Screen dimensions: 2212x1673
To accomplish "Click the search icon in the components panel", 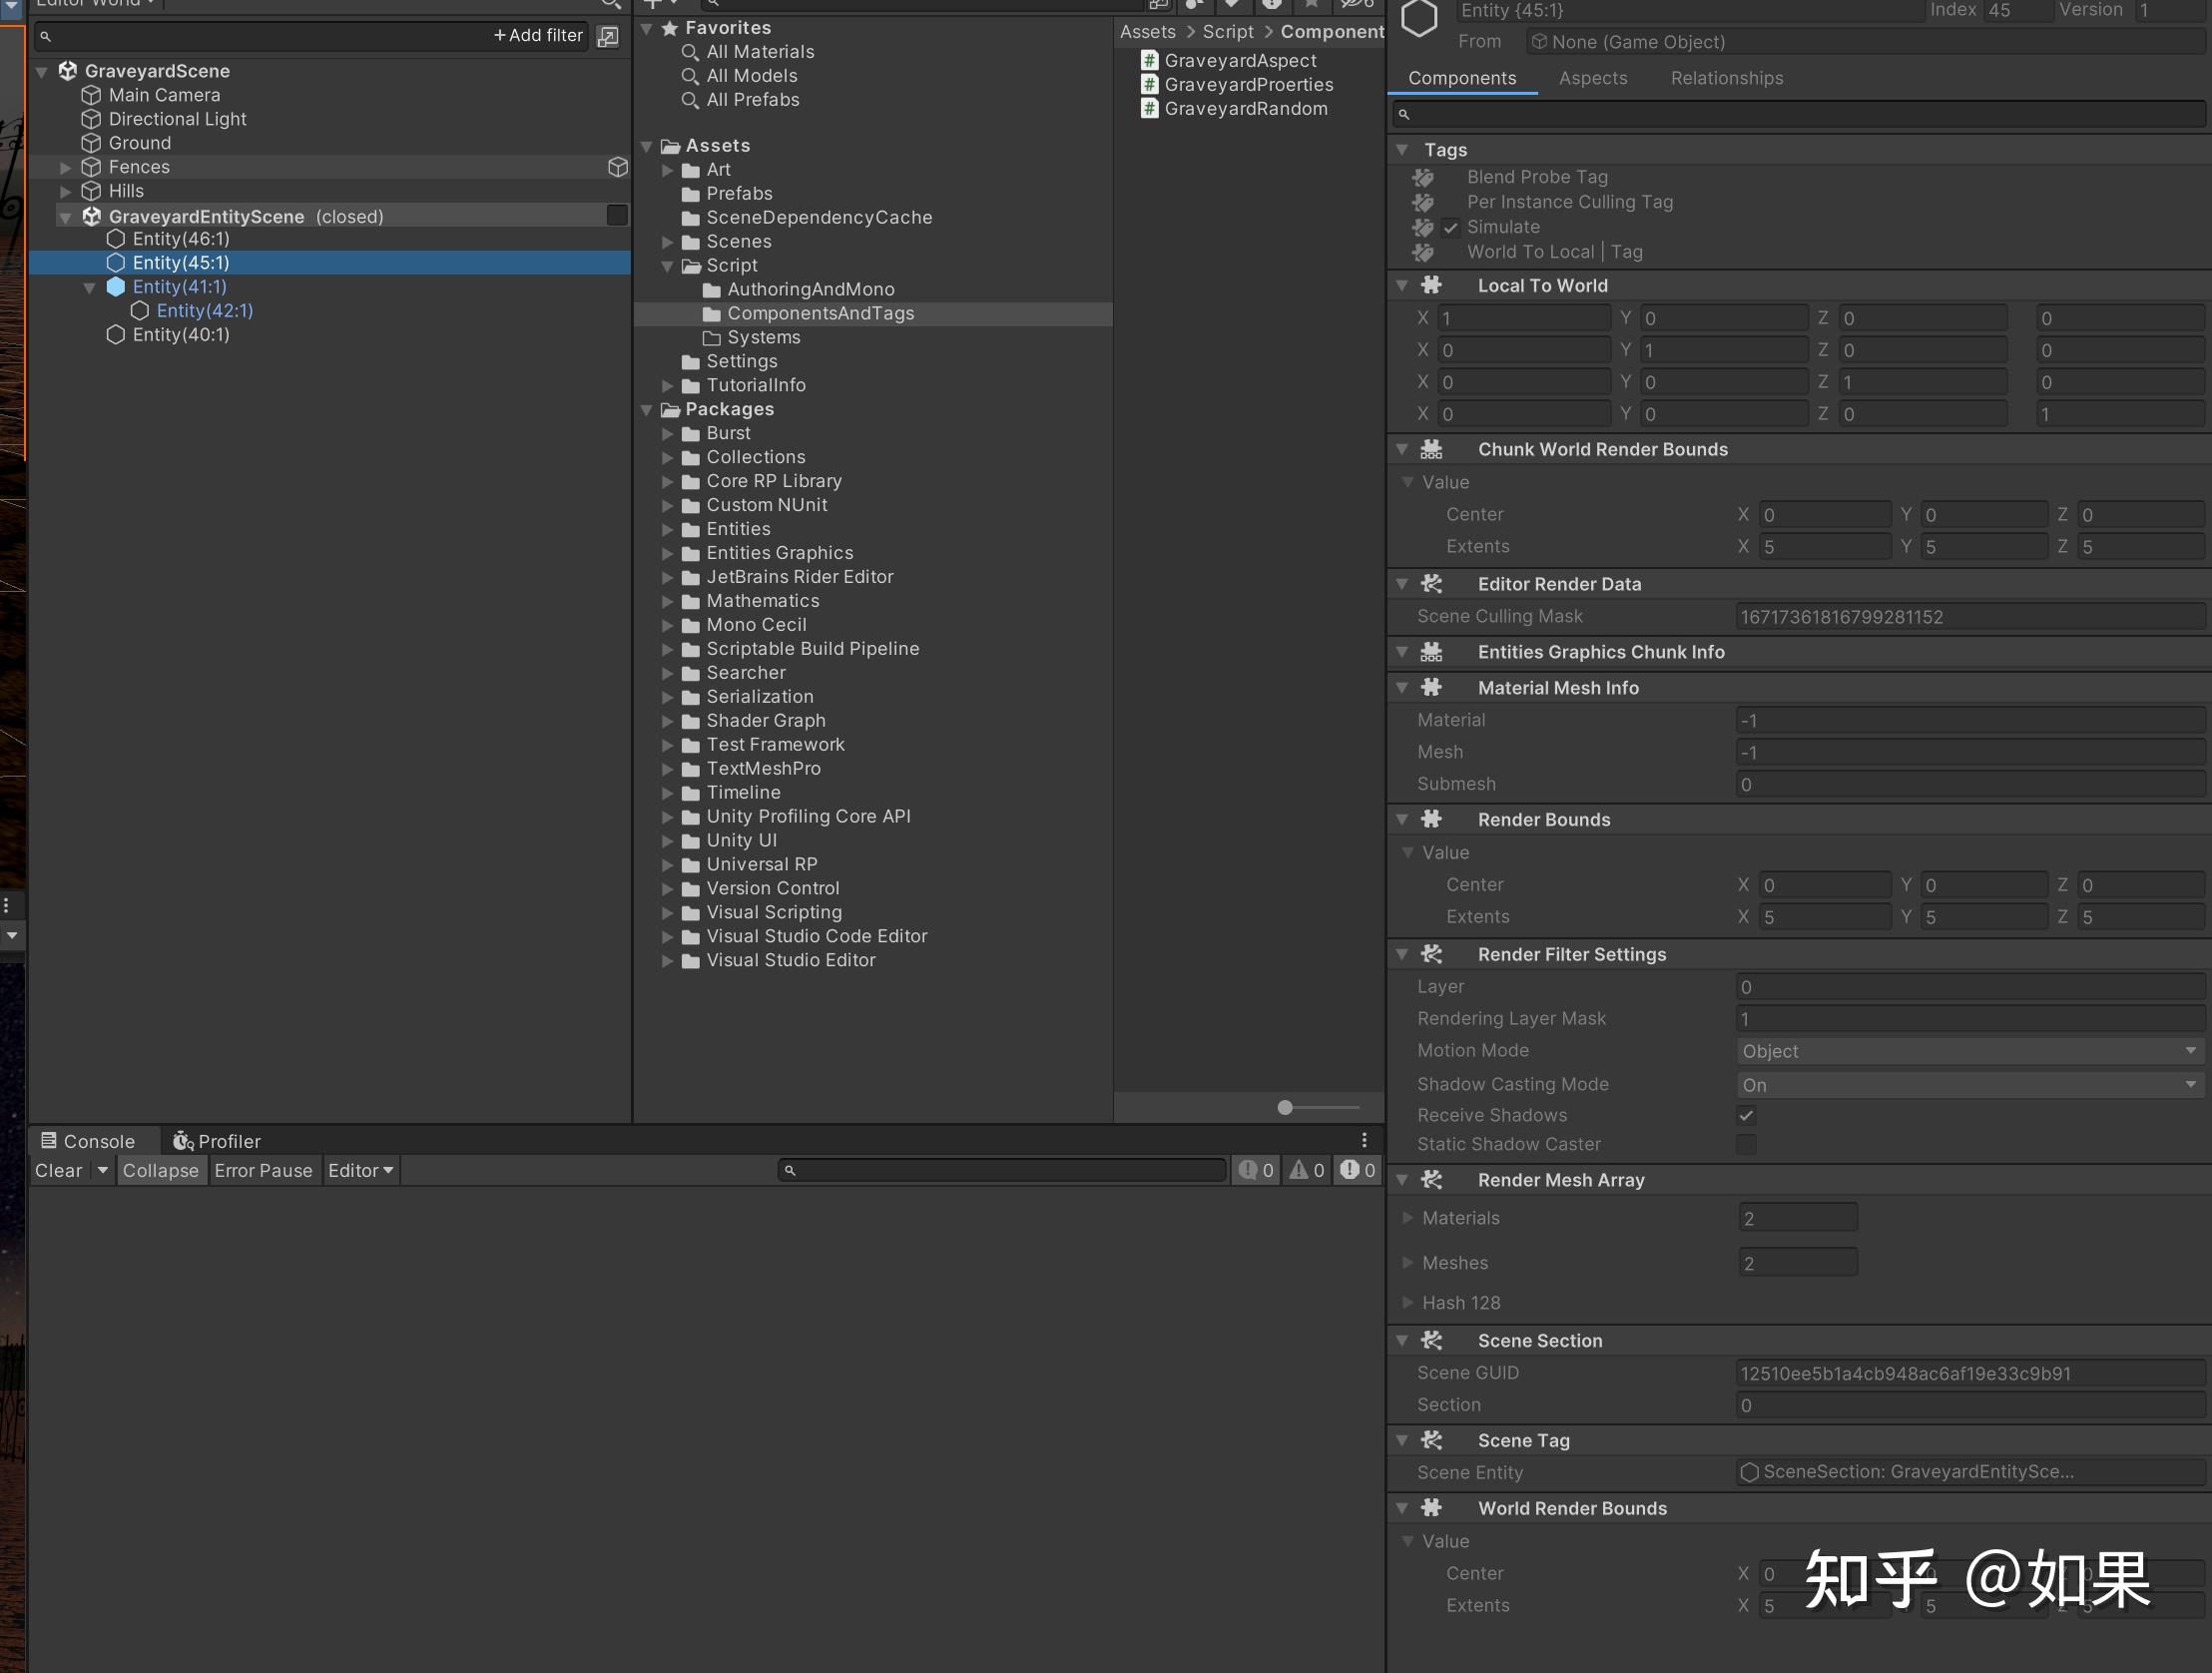I will coord(1403,114).
